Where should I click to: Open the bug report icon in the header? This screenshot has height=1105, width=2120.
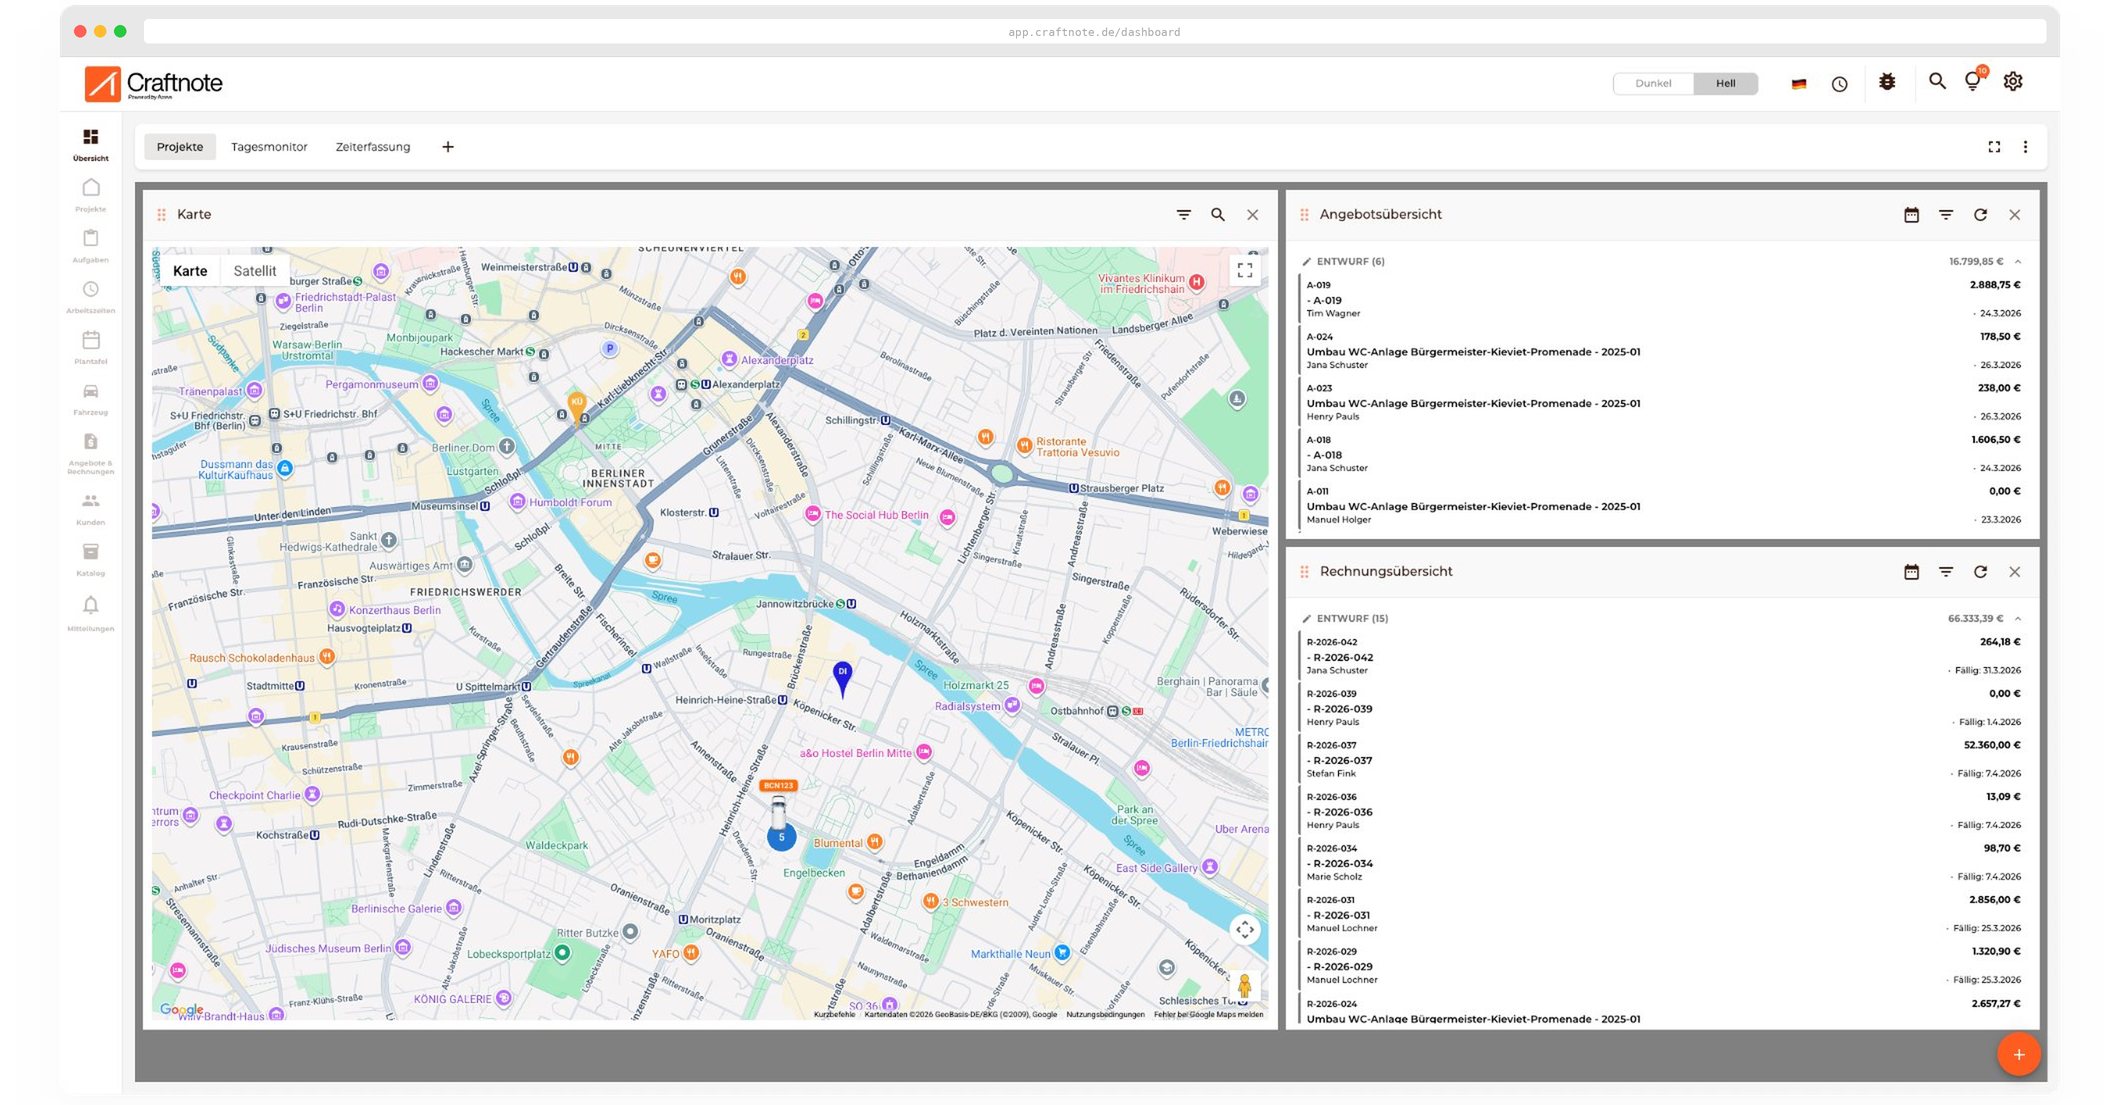1888,83
